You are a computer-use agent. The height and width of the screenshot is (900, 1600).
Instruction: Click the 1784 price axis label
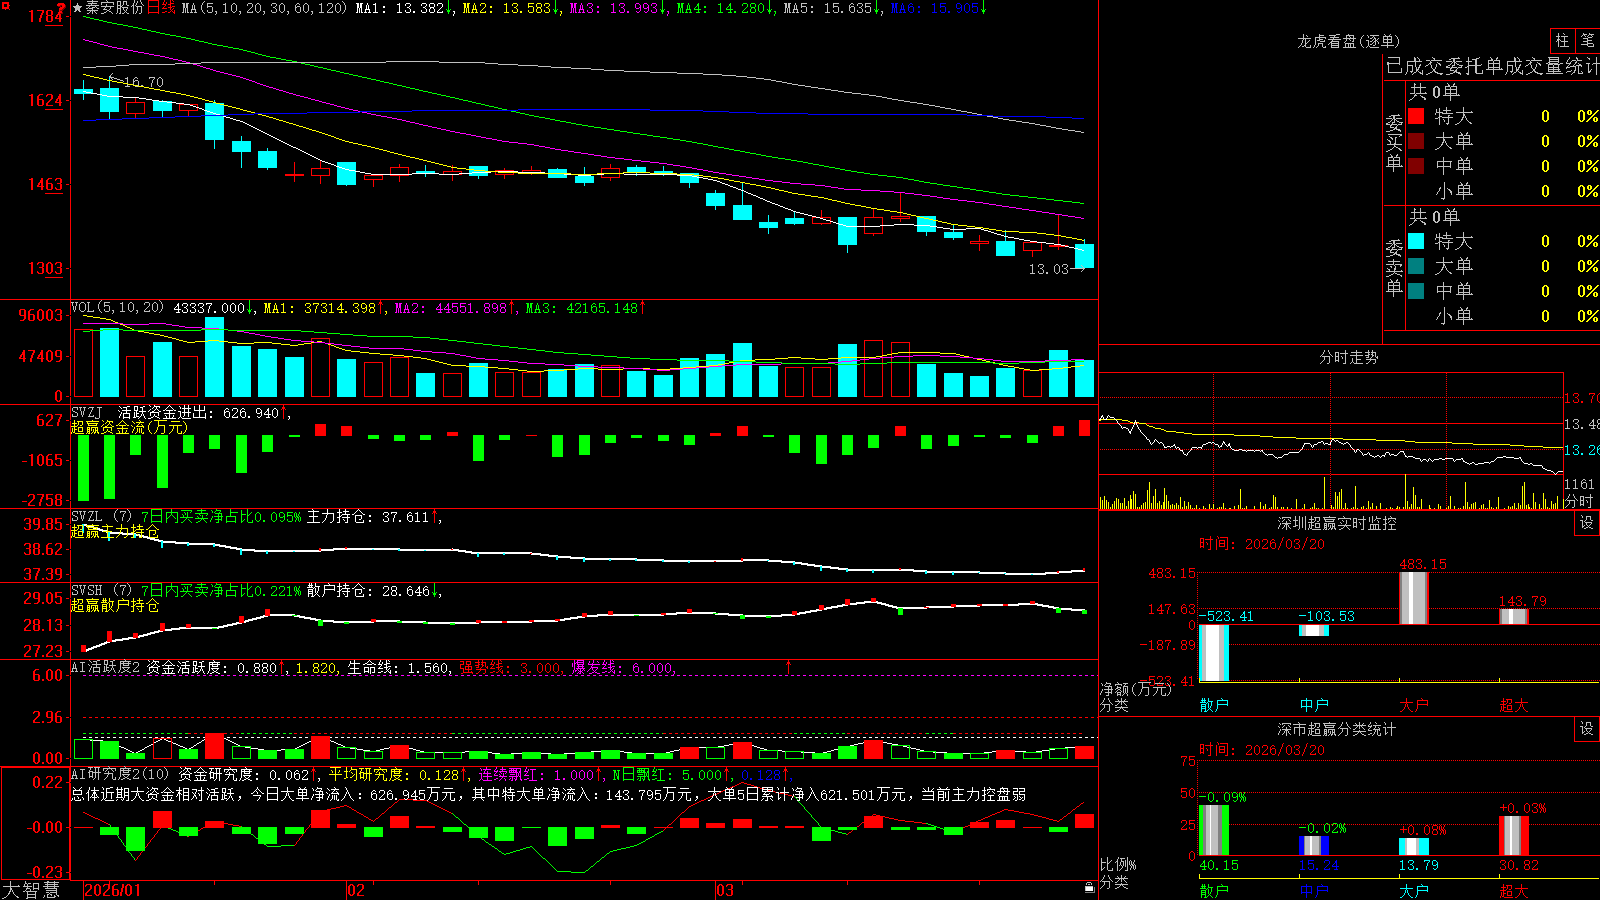click(x=45, y=16)
